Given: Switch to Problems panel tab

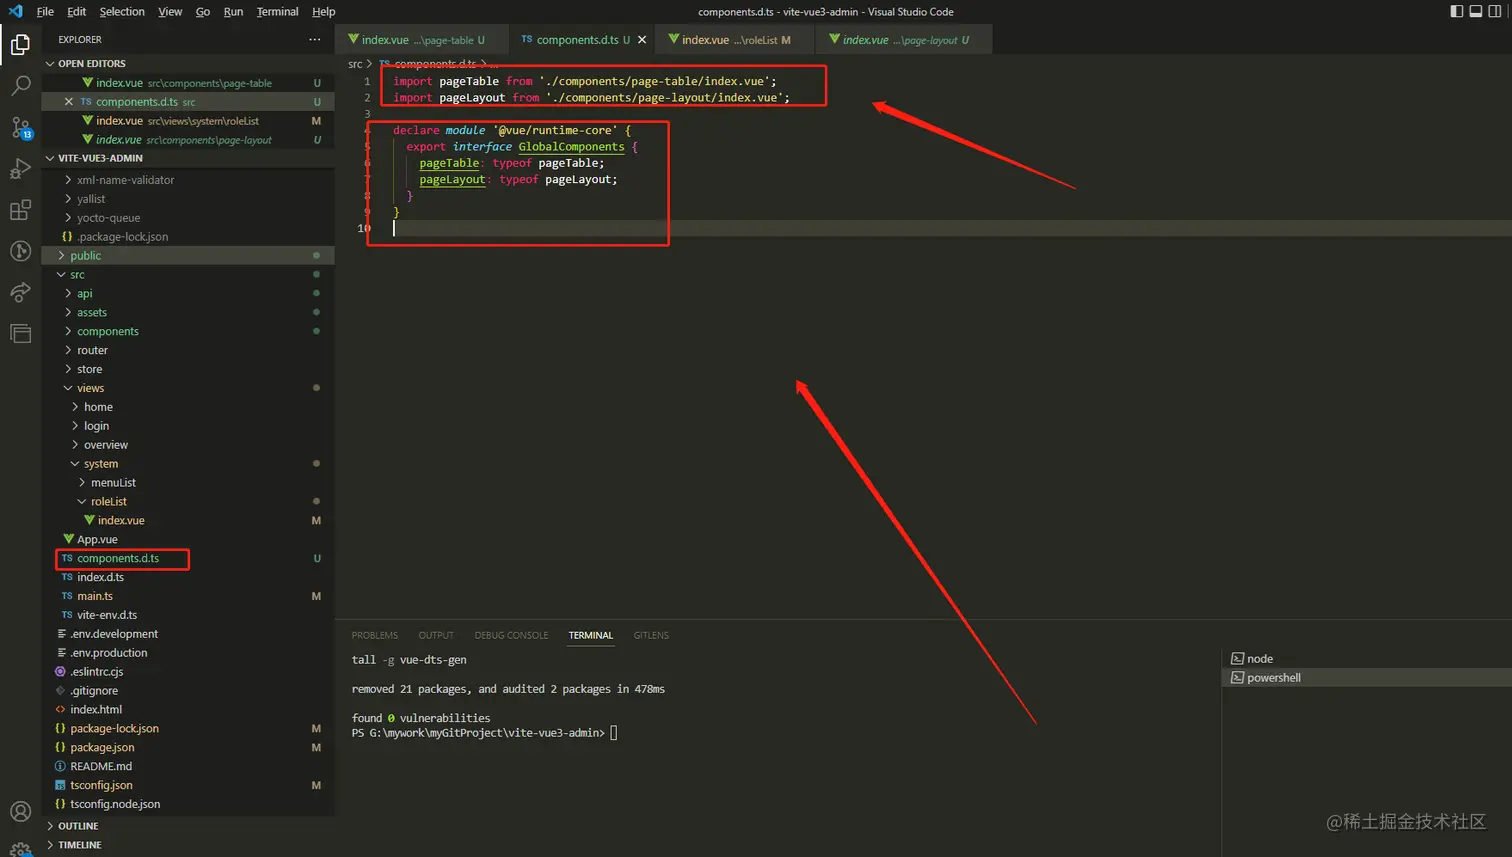Looking at the screenshot, I should [375, 636].
